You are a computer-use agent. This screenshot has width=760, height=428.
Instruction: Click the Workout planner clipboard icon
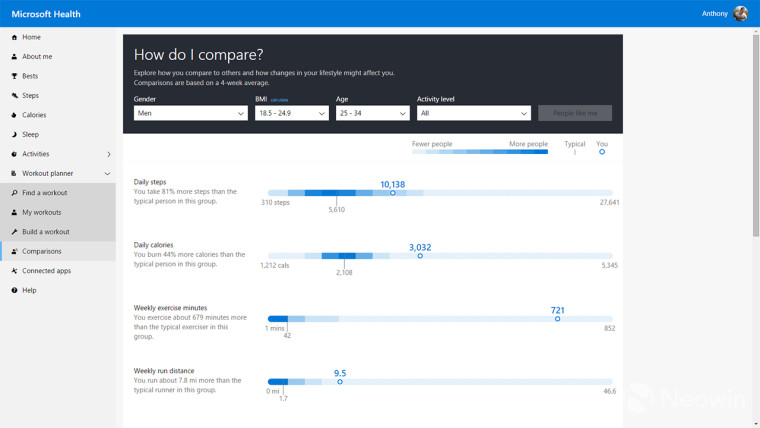click(14, 174)
